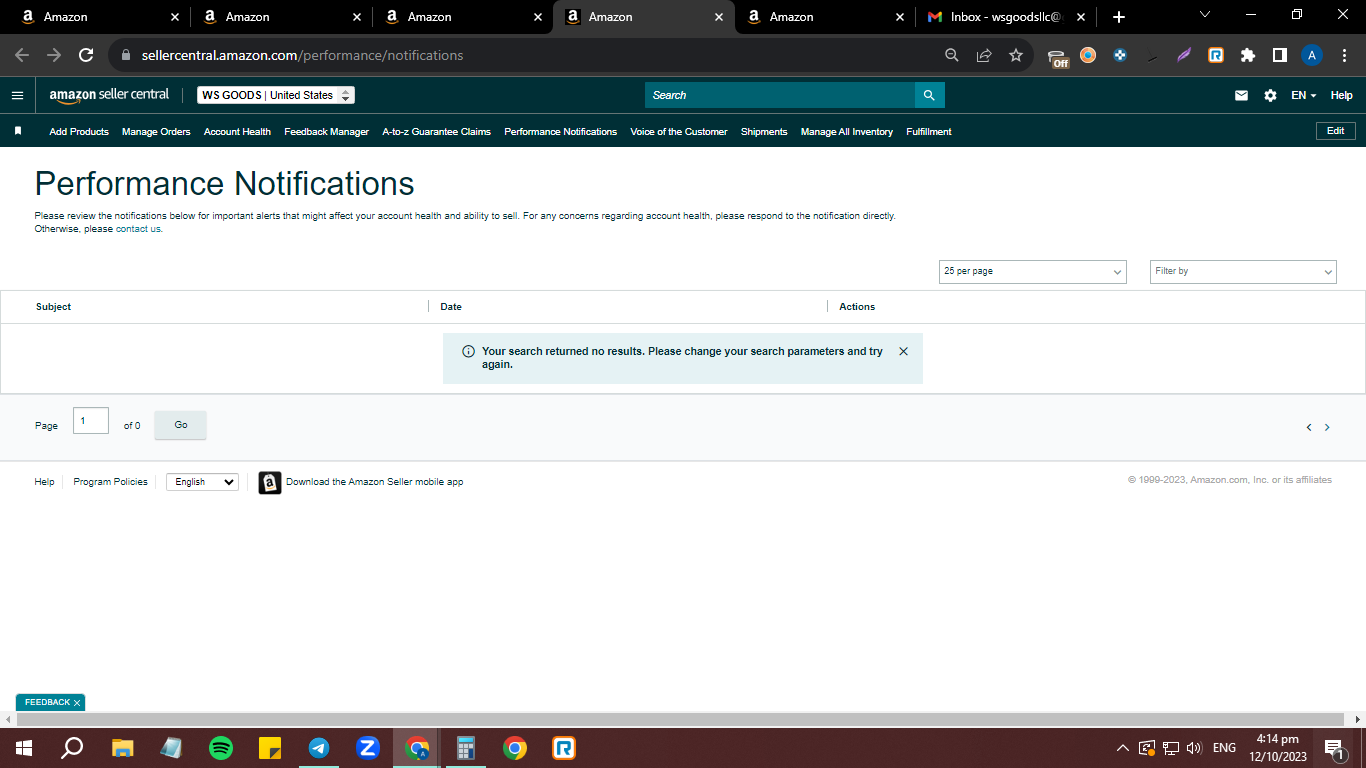The height and width of the screenshot is (768, 1366).
Task: Go to Manage Orders
Action: point(156,131)
